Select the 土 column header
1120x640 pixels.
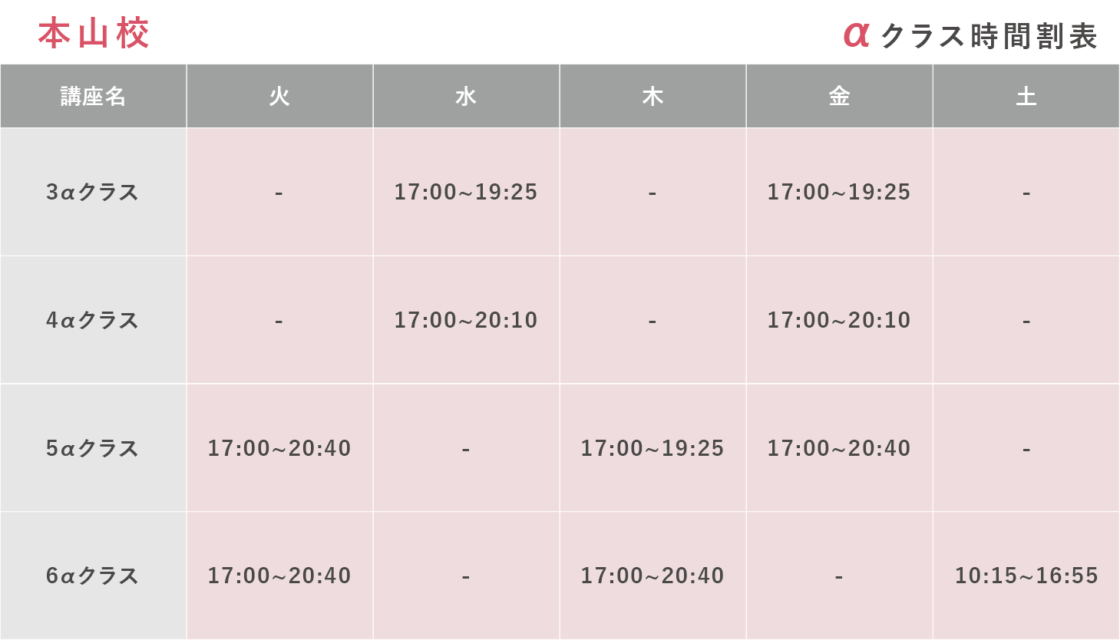1026,96
